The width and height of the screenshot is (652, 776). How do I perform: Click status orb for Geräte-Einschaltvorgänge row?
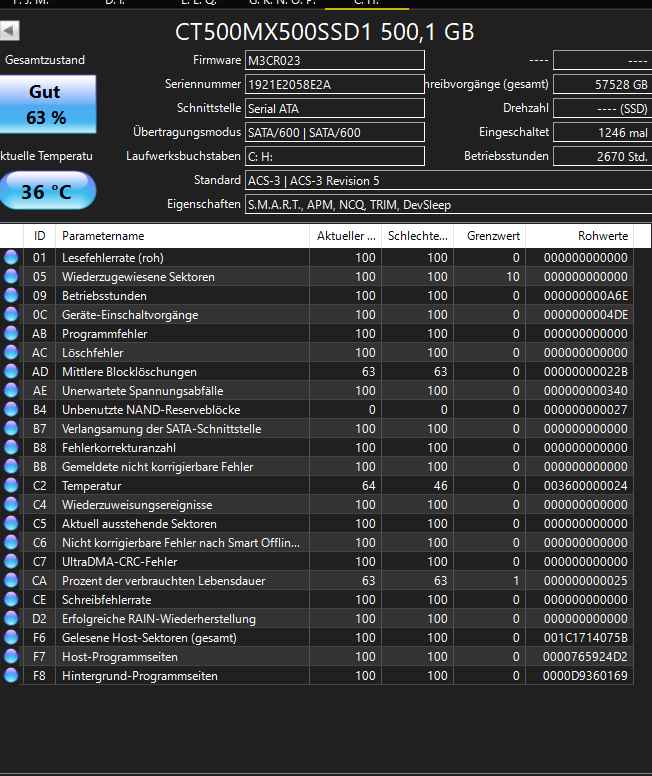coord(11,314)
